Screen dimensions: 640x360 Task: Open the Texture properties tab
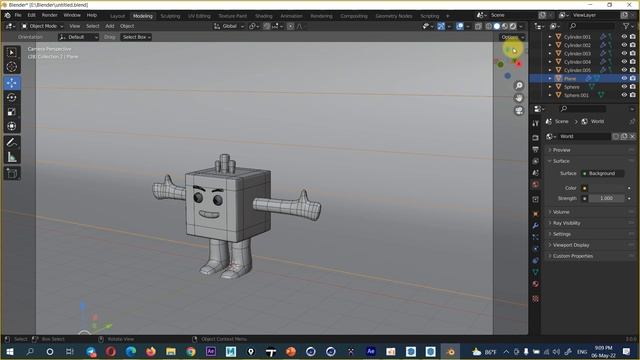click(536, 299)
